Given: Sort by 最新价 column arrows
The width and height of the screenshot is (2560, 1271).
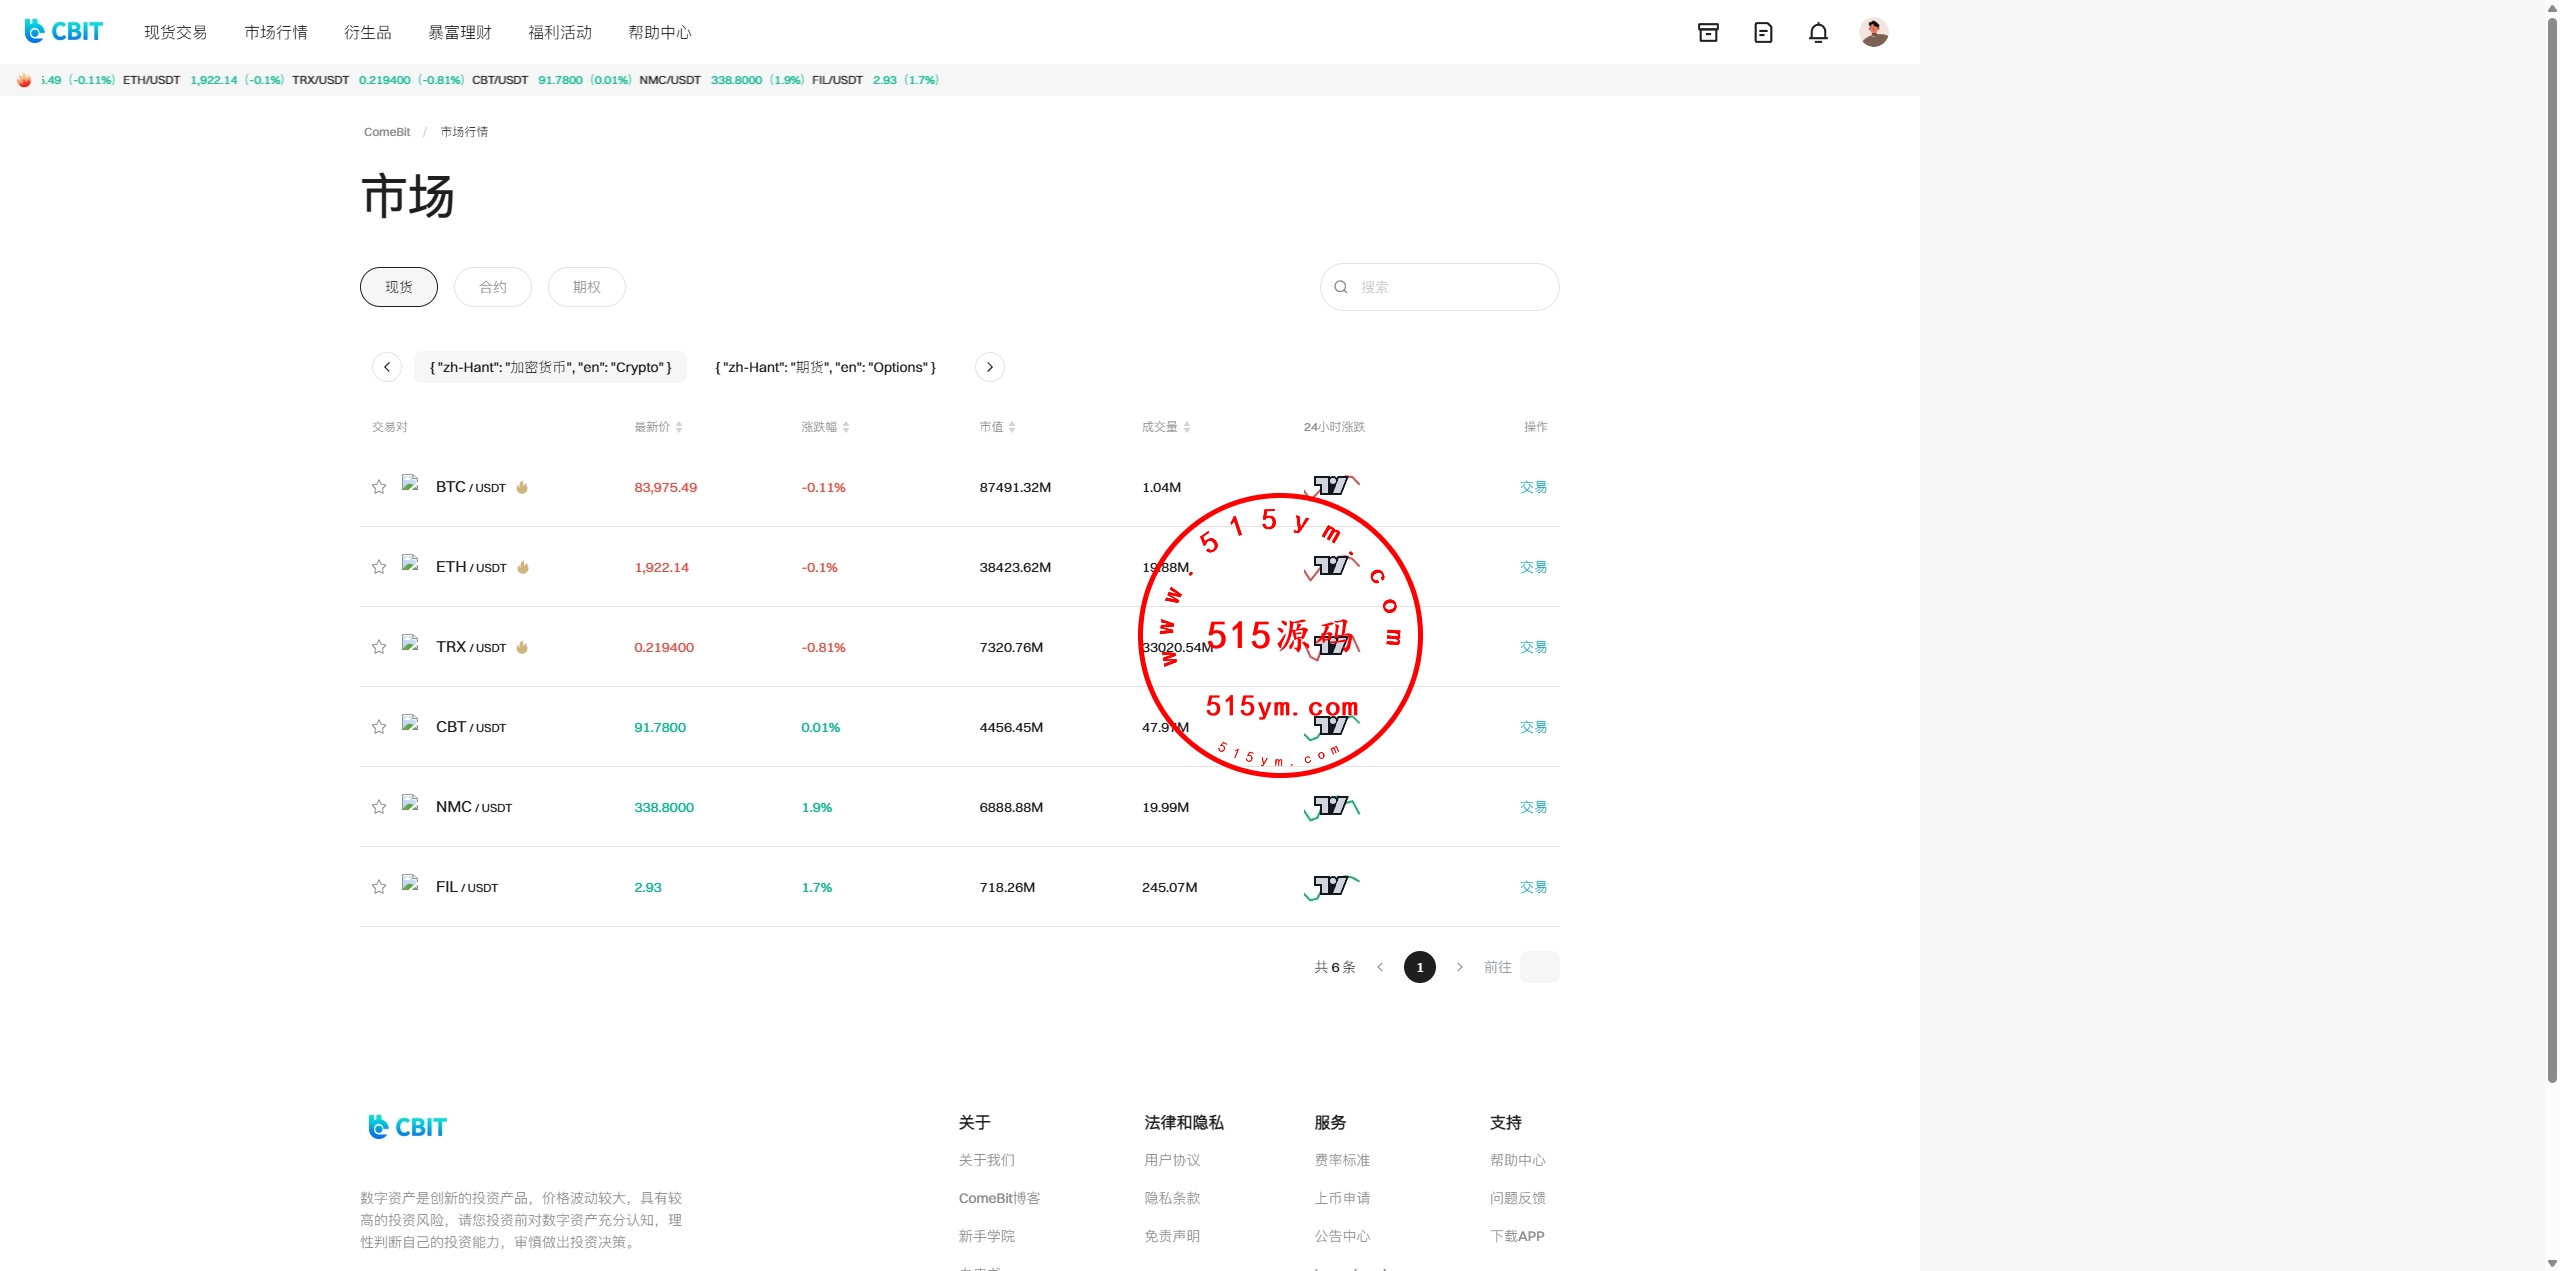Looking at the screenshot, I should [x=679, y=427].
